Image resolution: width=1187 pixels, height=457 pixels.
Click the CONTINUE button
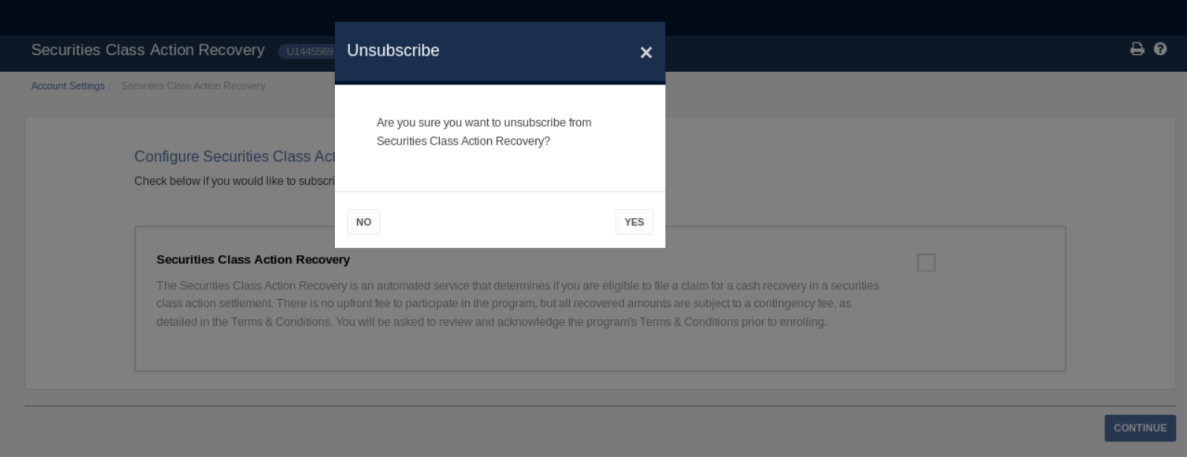tap(1140, 427)
